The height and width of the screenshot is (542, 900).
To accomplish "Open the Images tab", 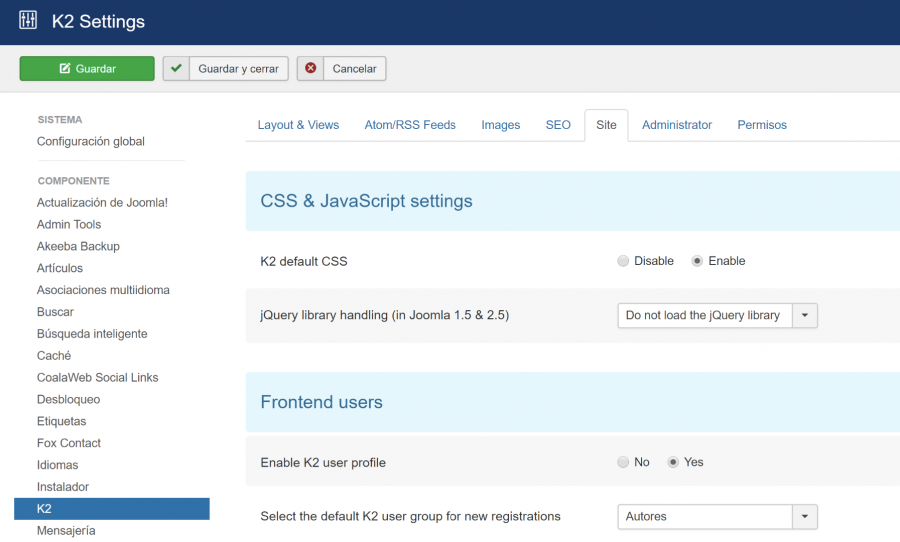I will (x=501, y=125).
